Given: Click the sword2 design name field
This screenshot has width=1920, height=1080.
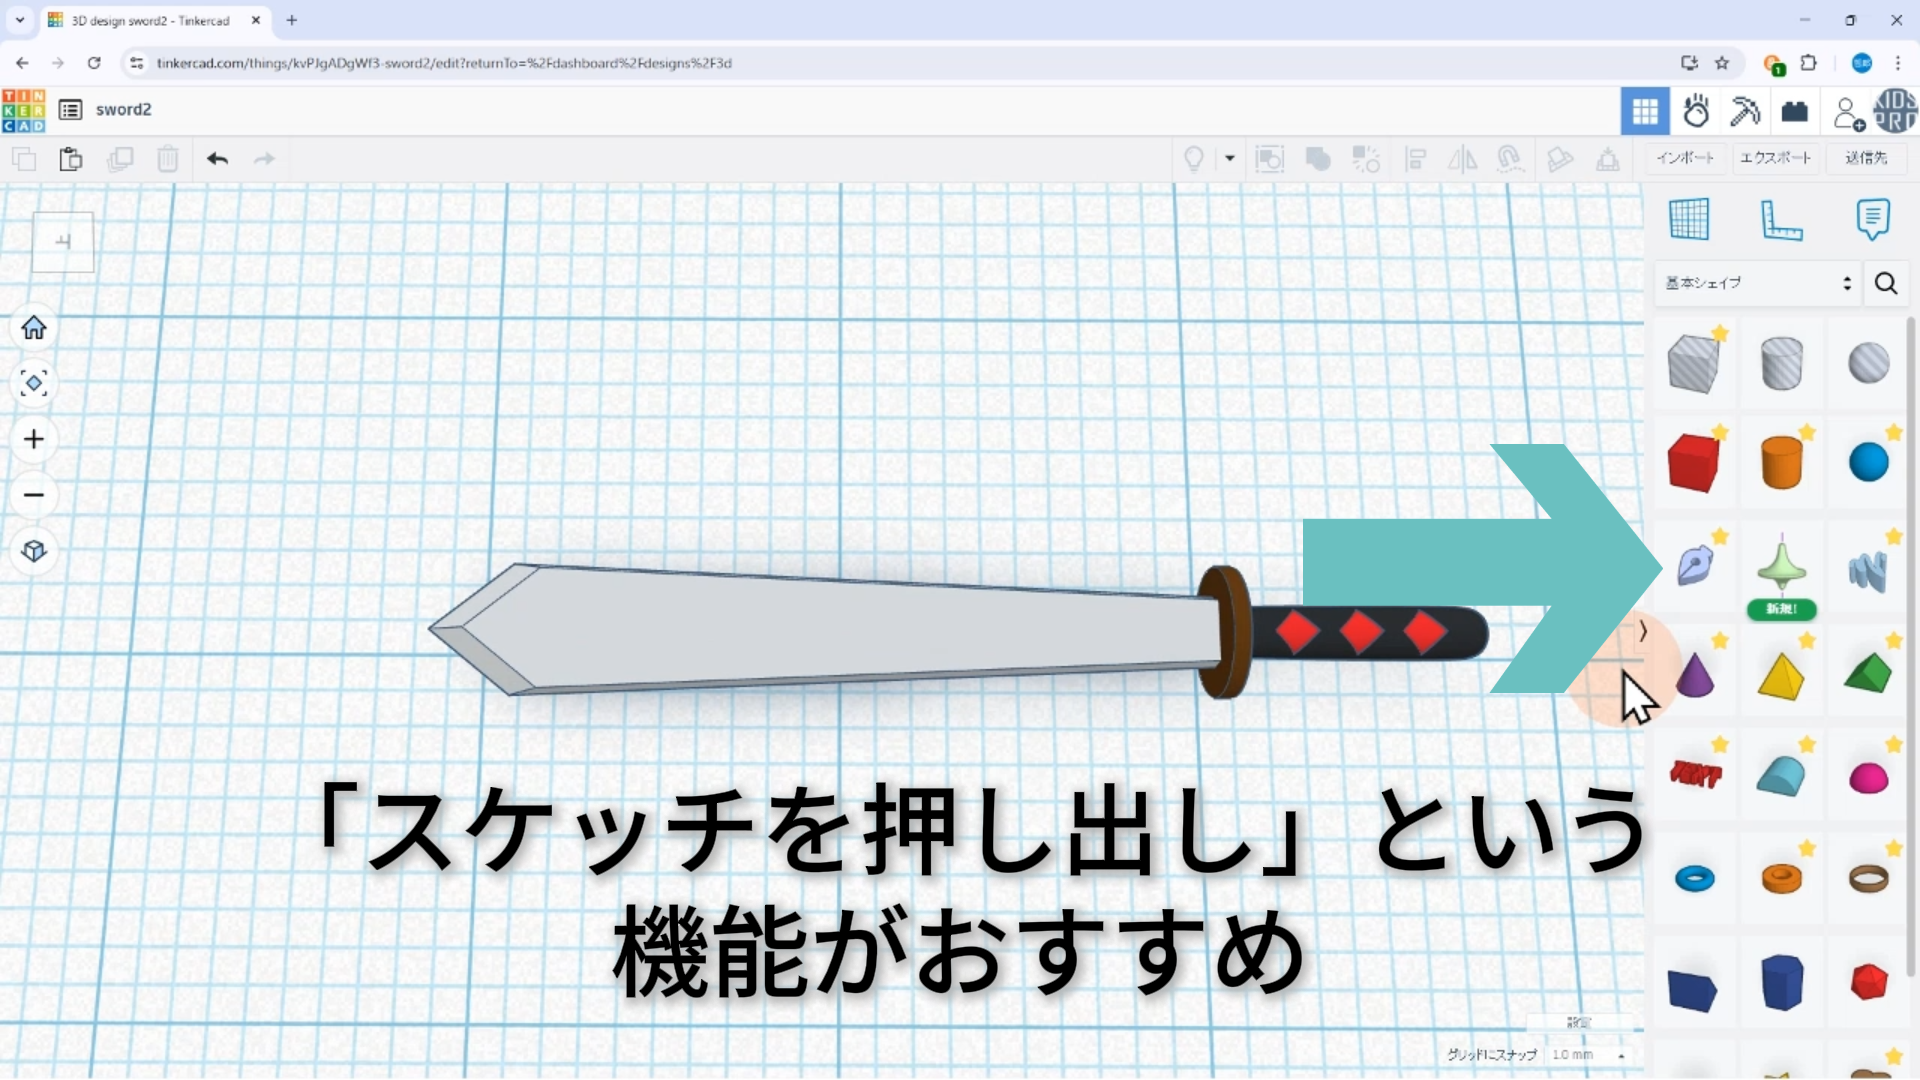Looking at the screenshot, I should click(123, 110).
